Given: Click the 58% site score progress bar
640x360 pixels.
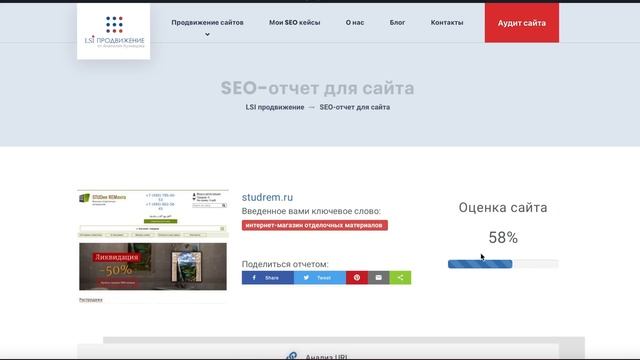Looking at the screenshot, I should tap(503, 264).
